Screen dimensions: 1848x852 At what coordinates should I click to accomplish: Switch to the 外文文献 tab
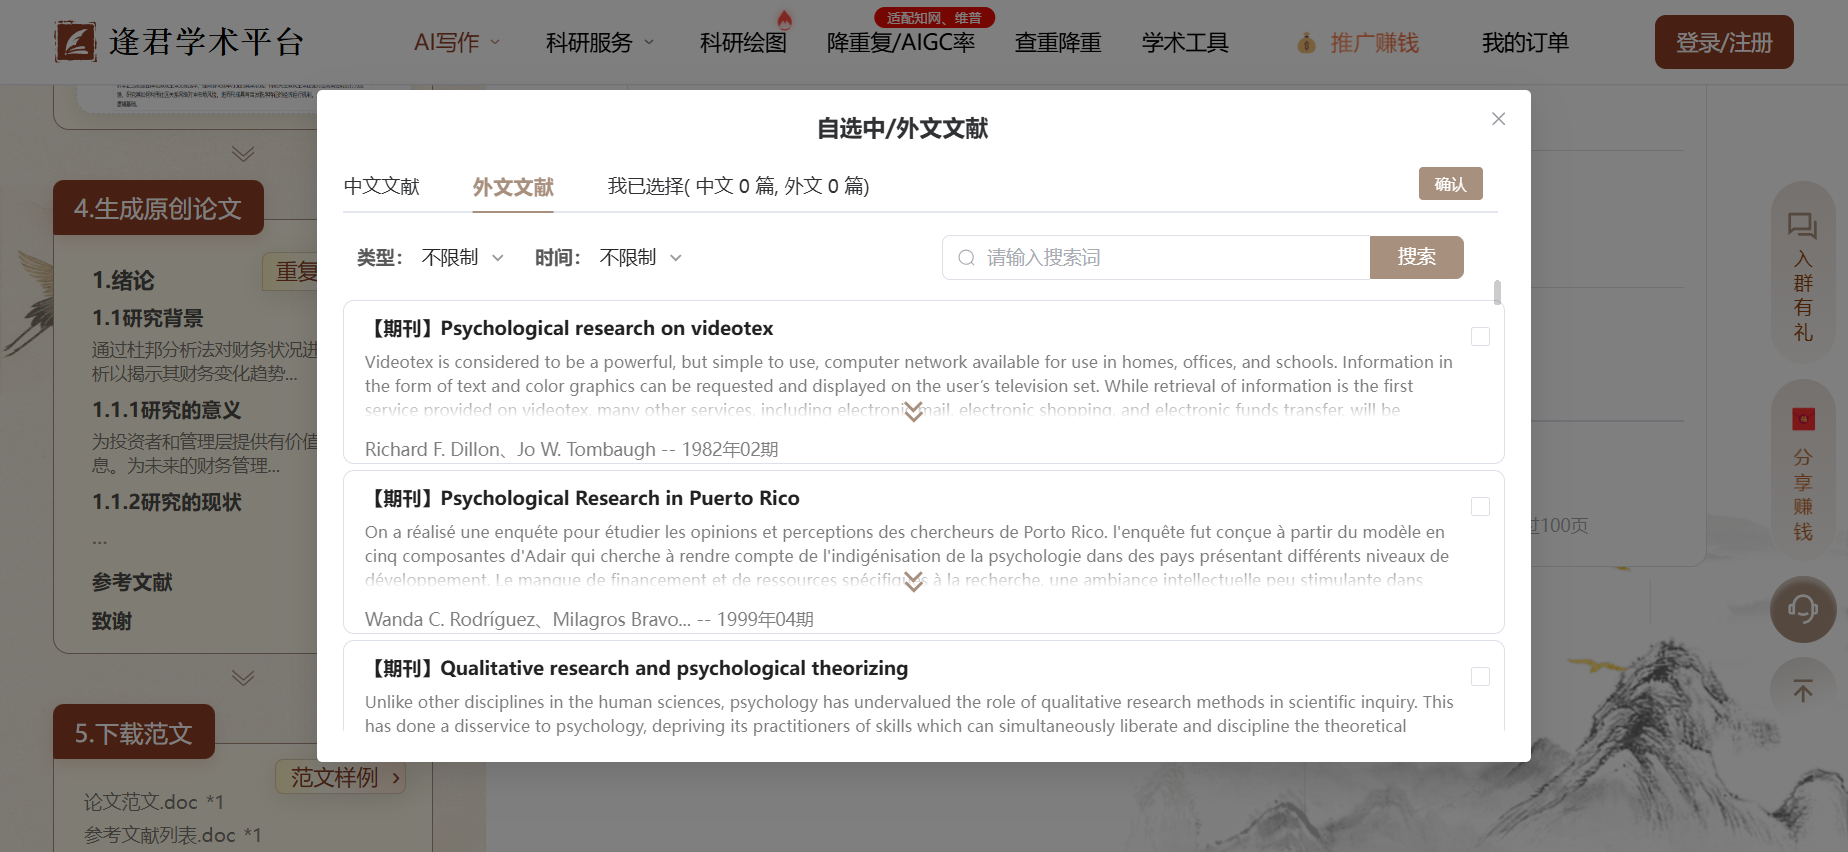513,187
